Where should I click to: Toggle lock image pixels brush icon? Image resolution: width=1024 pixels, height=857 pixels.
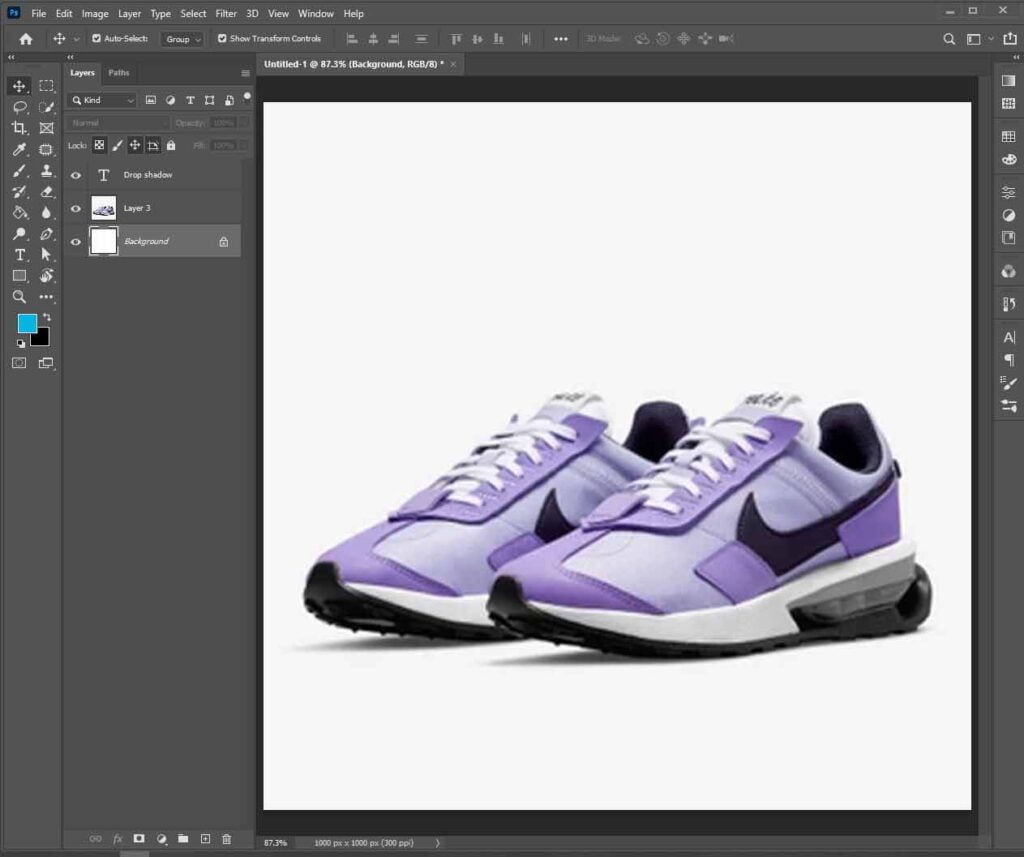(117, 145)
